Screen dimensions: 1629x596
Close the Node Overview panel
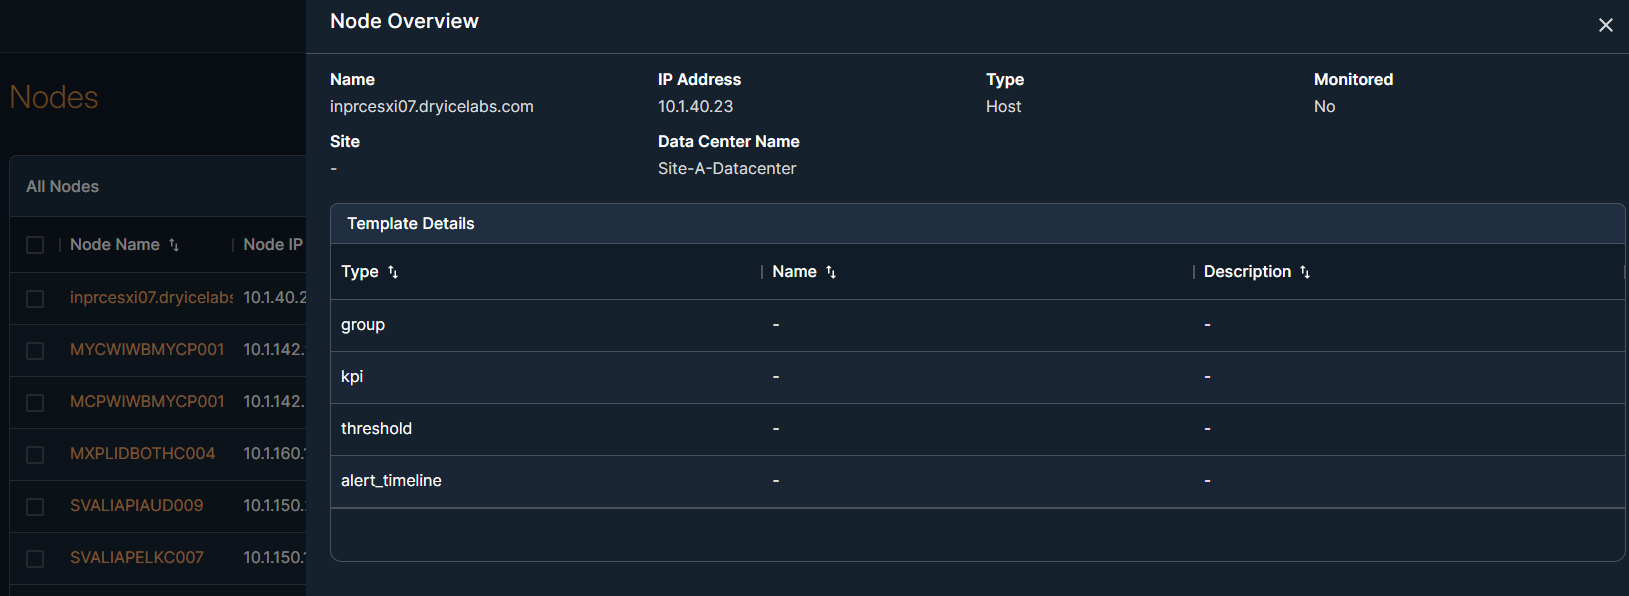point(1605,25)
